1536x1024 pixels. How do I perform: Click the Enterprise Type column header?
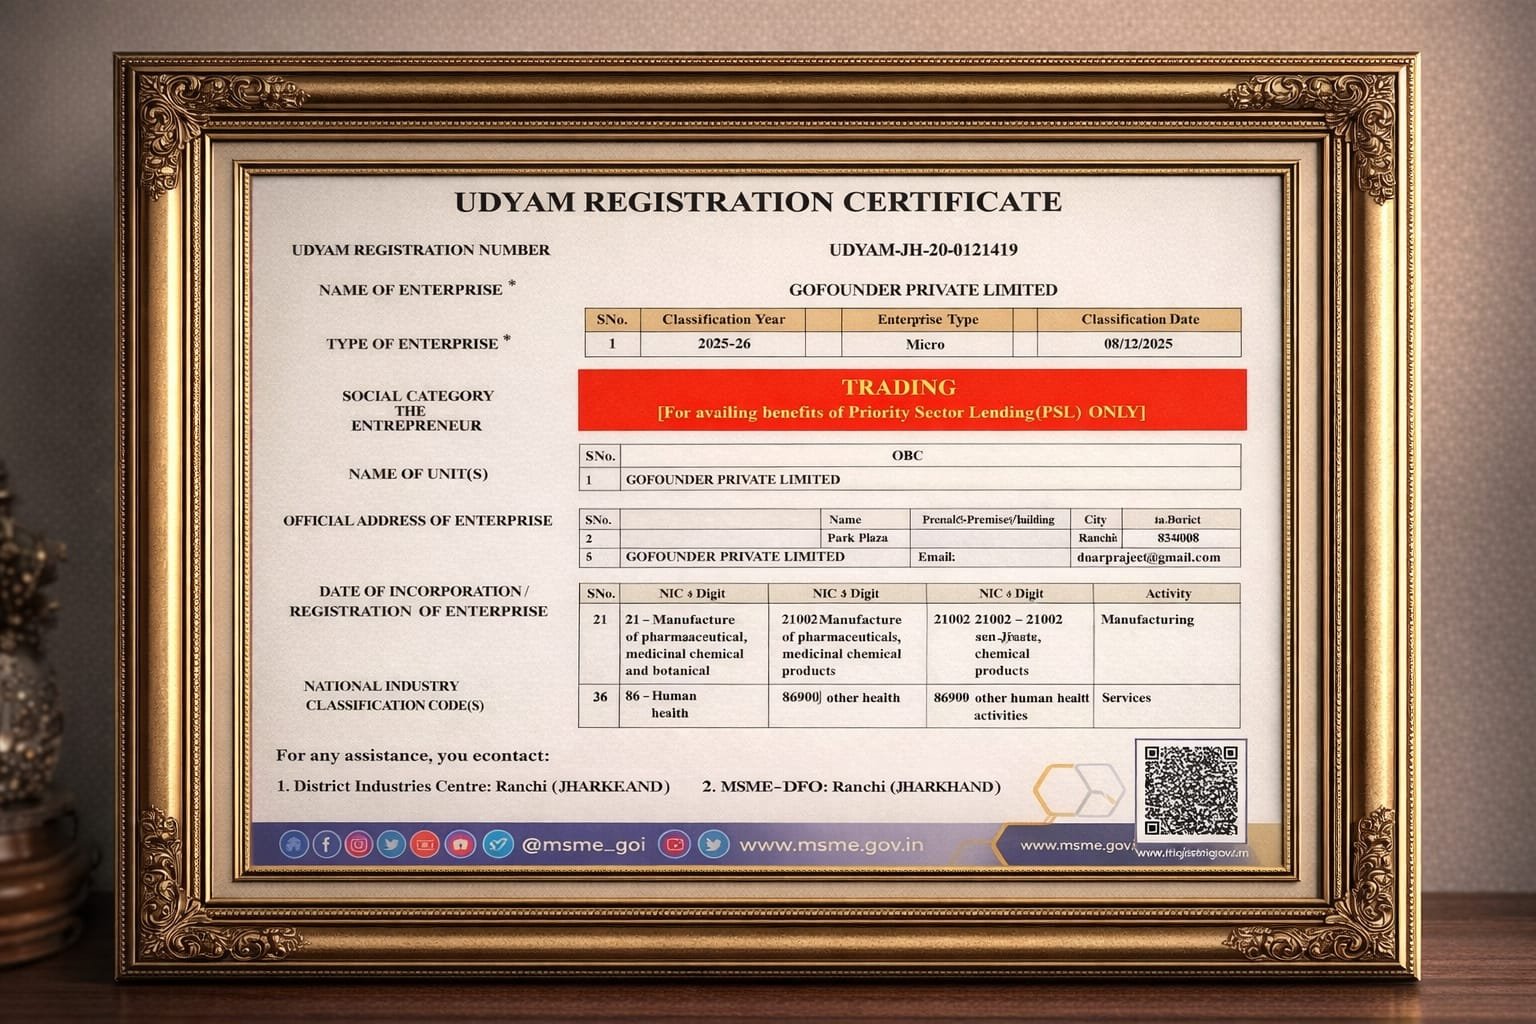[927, 320]
